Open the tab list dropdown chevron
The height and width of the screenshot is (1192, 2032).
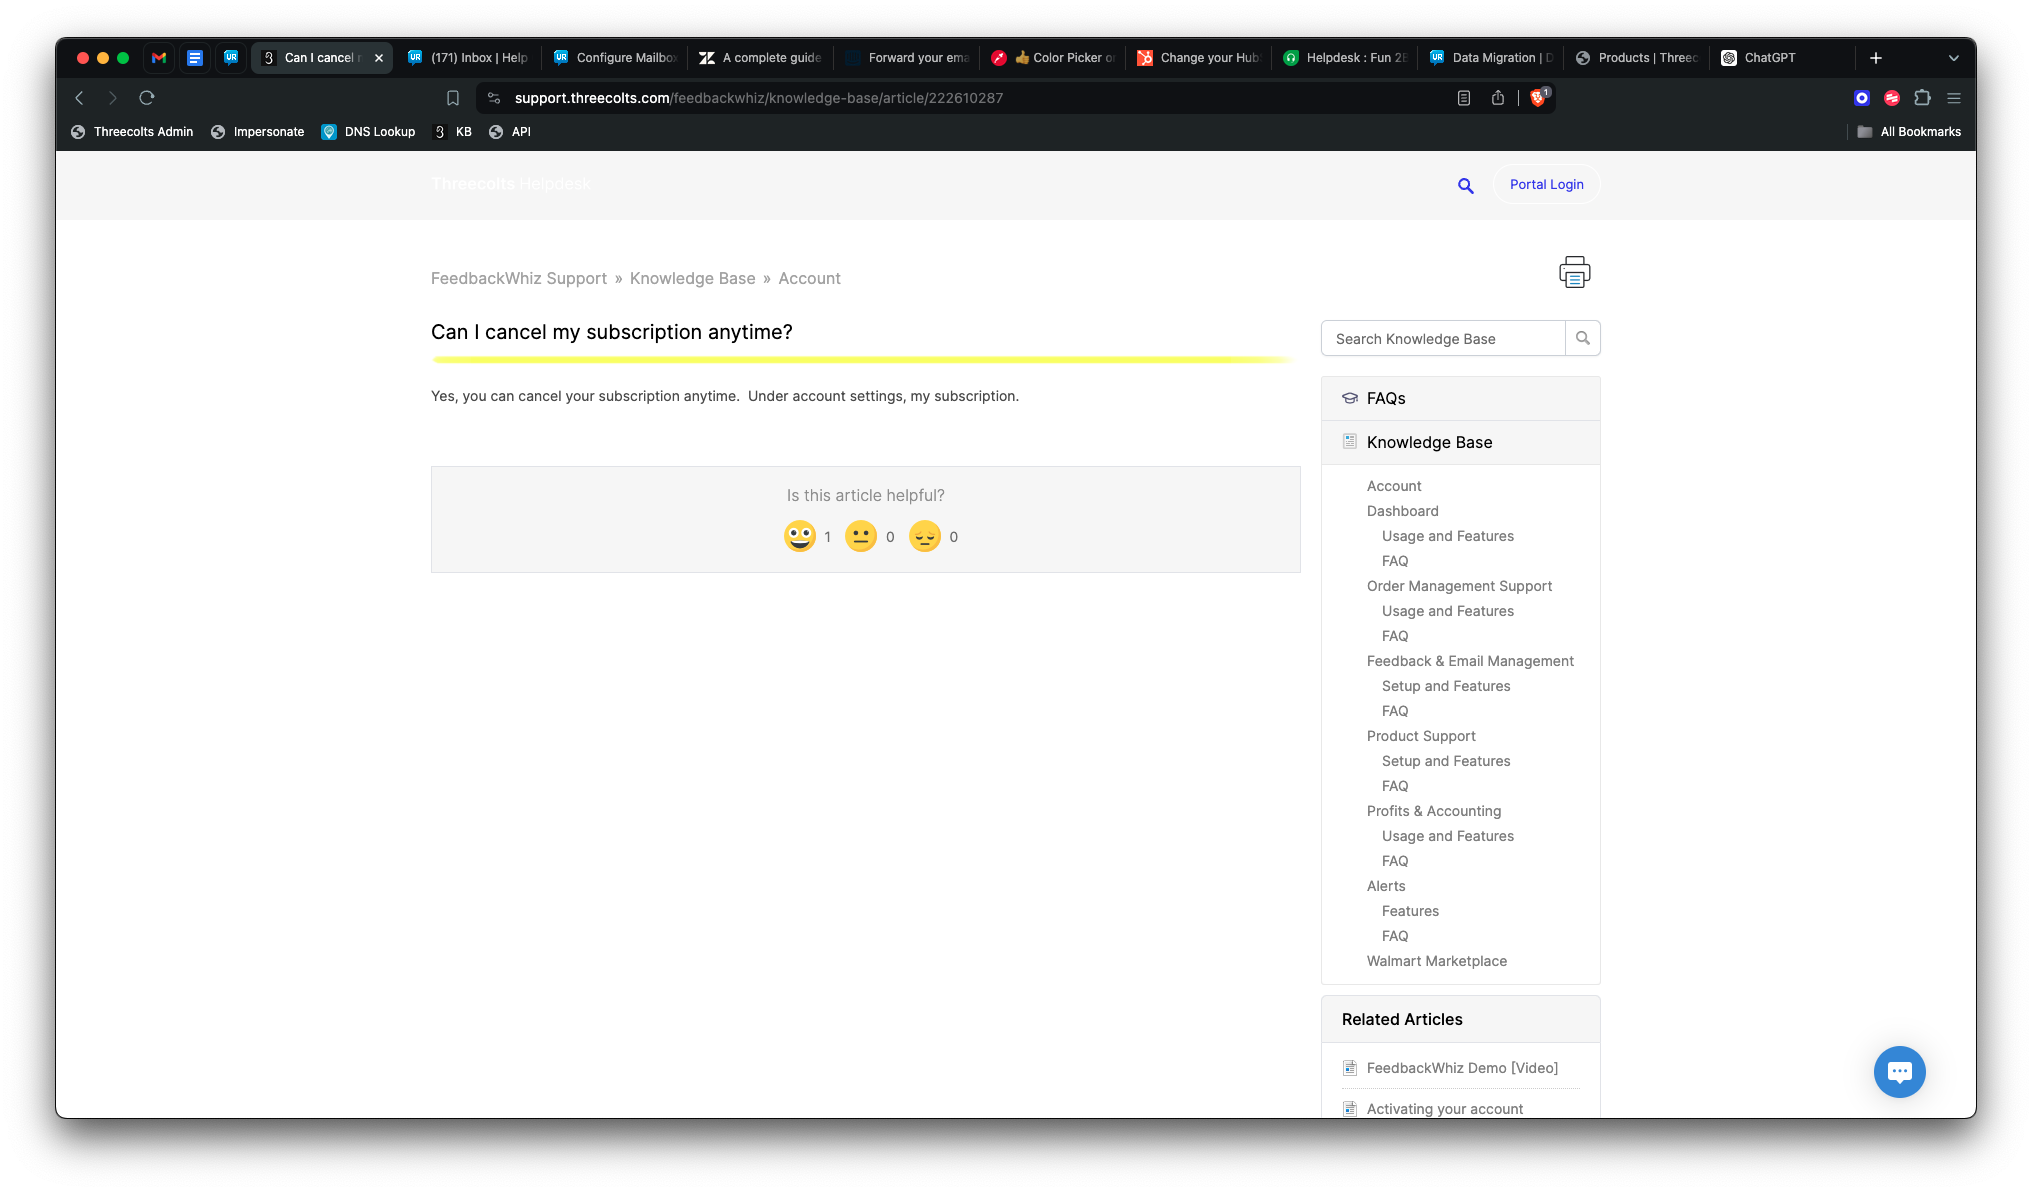[1954, 58]
